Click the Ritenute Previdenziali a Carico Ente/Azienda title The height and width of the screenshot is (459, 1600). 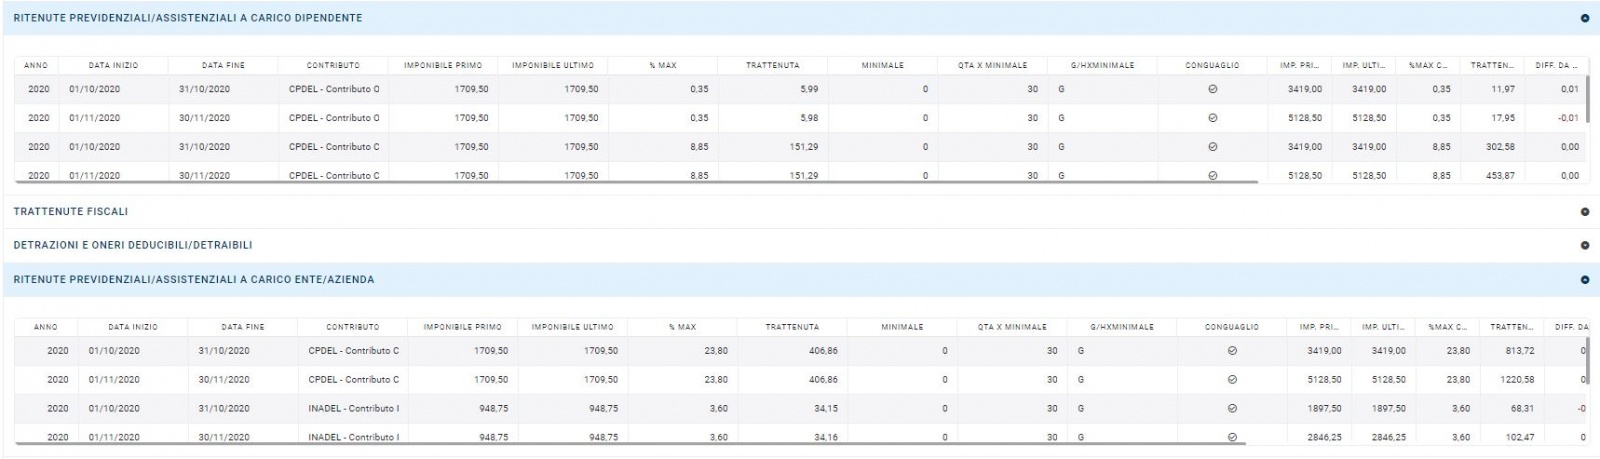click(x=194, y=280)
